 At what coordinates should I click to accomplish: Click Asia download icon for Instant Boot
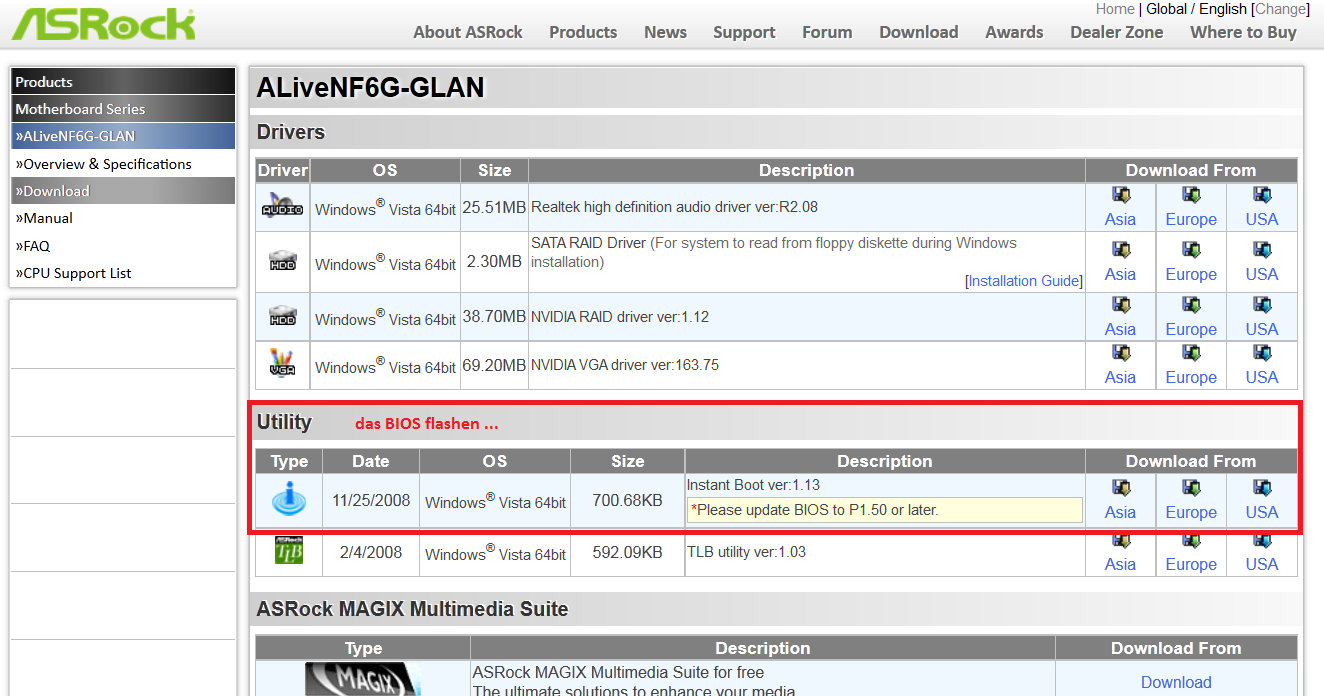[1120, 488]
